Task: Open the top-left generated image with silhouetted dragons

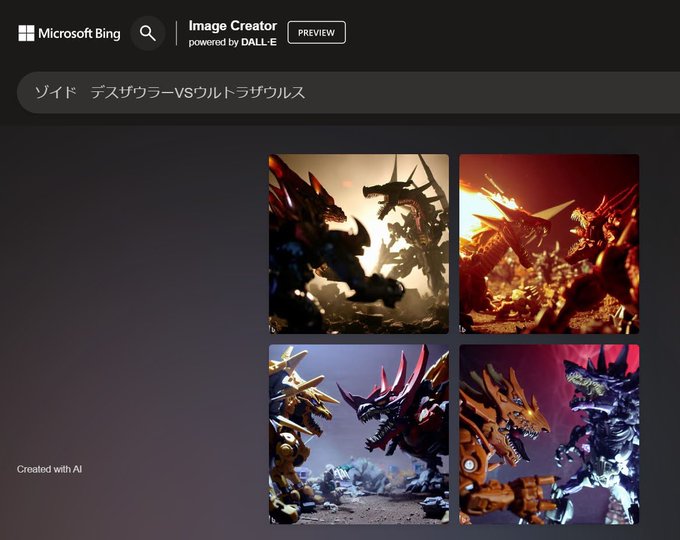Action: click(x=359, y=244)
